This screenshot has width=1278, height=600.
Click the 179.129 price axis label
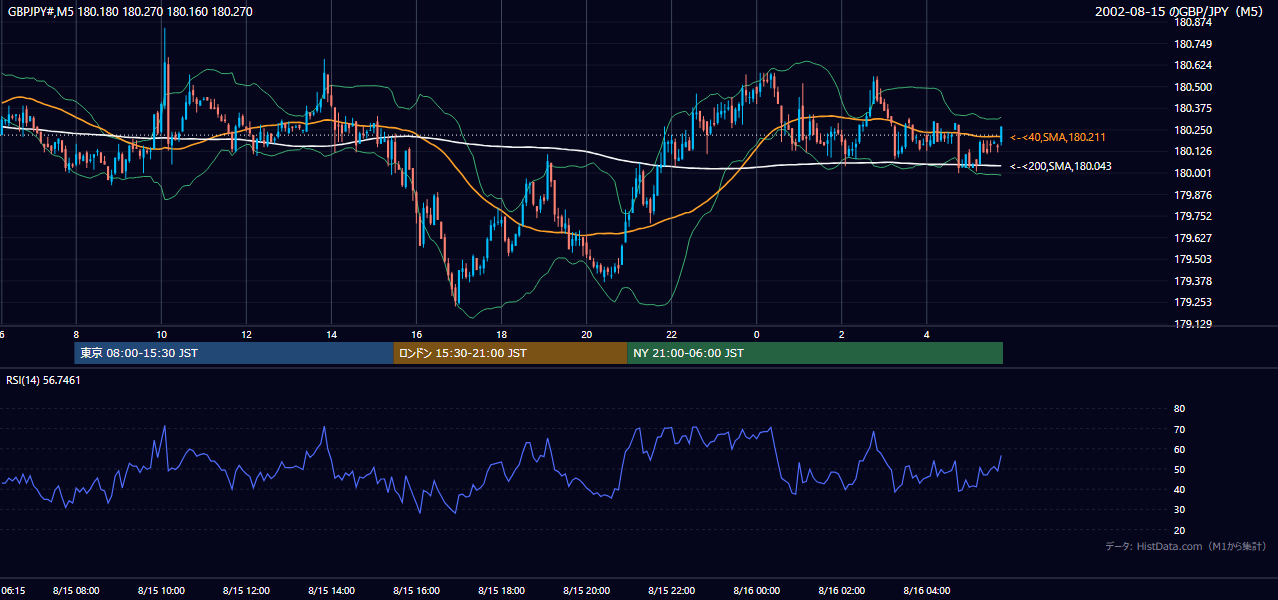click(1194, 324)
